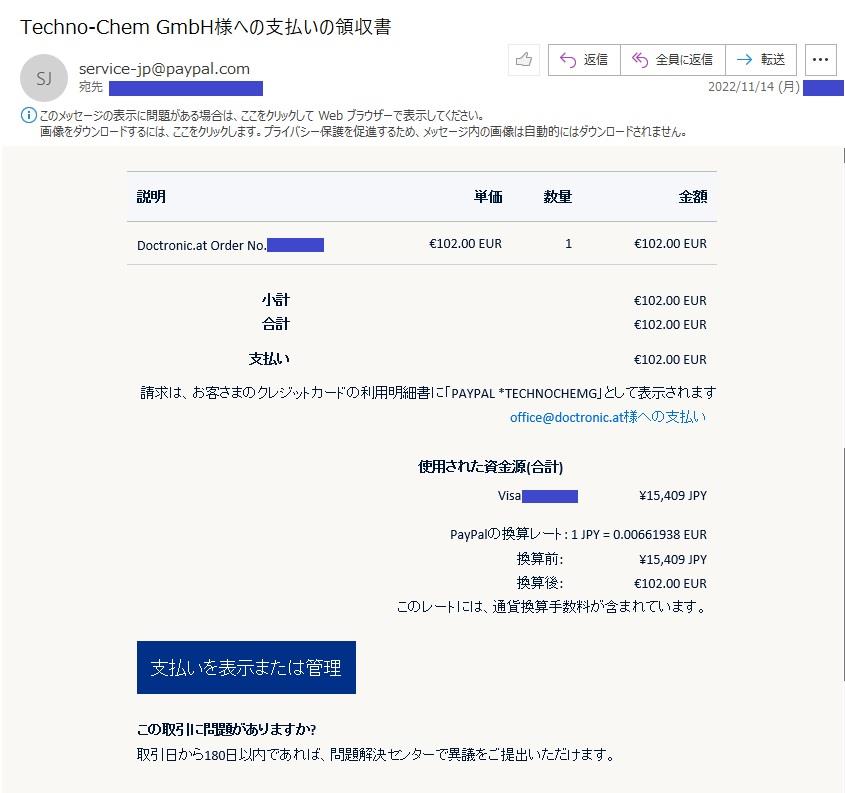
Task: Open the more actions ellipsis menu
Action: [x=820, y=59]
